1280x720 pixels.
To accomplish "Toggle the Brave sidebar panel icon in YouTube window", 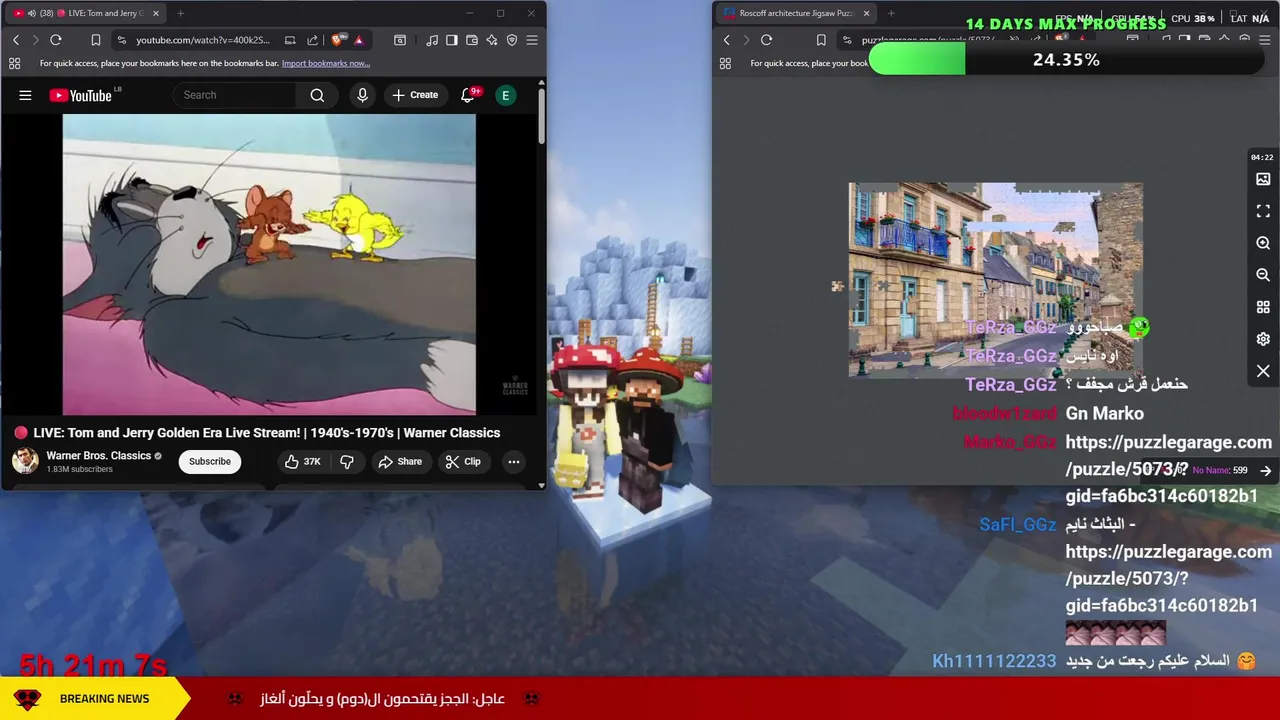I will (452, 40).
